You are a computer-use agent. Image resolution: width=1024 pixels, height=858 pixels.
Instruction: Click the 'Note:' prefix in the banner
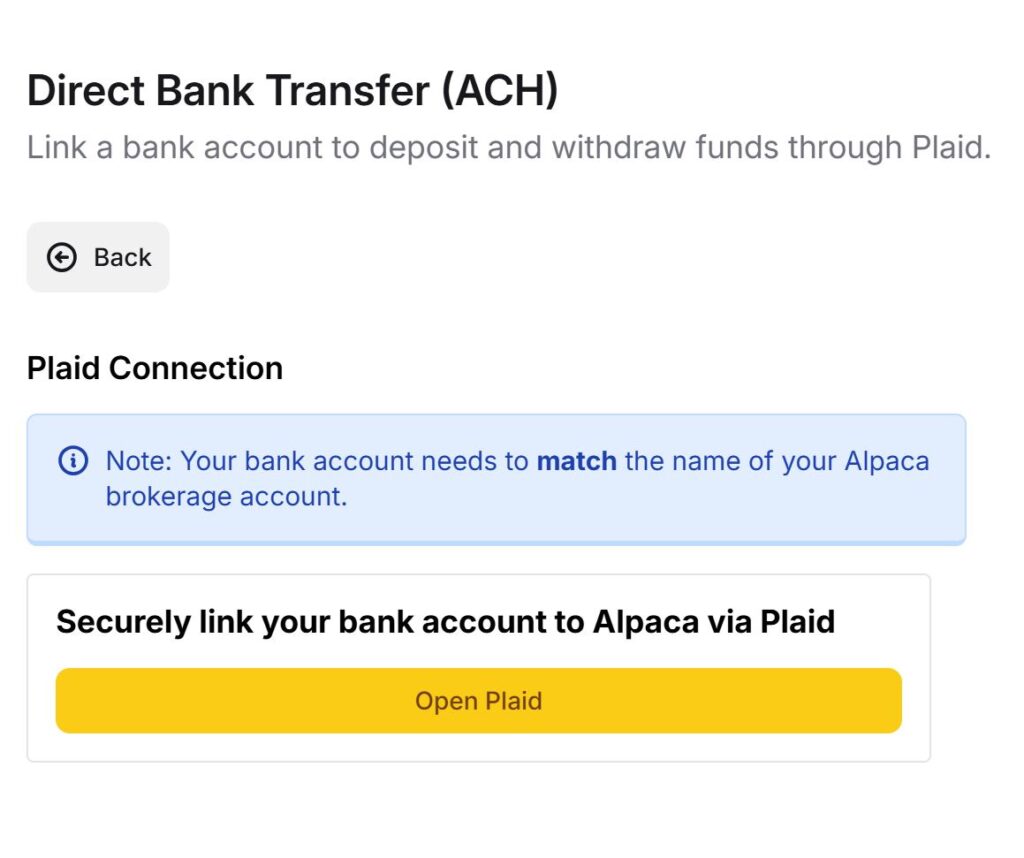point(139,461)
